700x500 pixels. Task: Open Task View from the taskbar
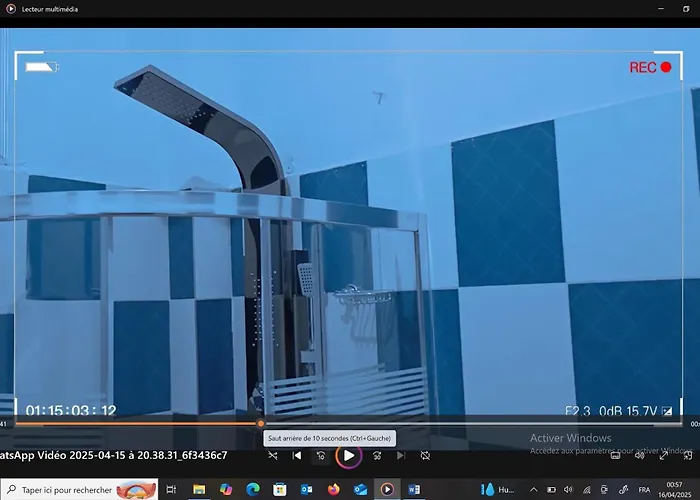tap(172, 490)
